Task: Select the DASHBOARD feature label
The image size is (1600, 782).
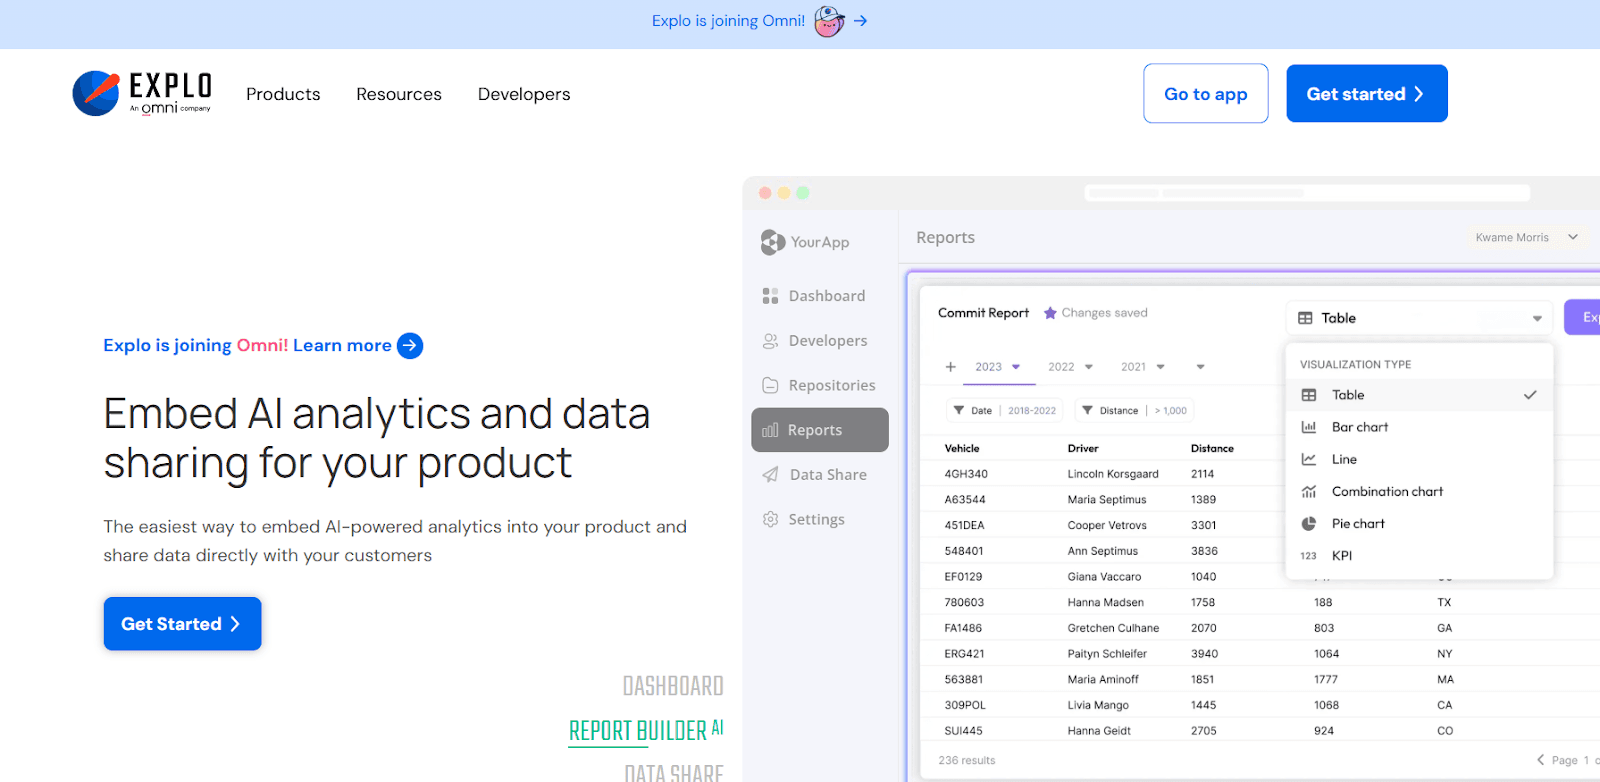Action: [x=673, y=686]
